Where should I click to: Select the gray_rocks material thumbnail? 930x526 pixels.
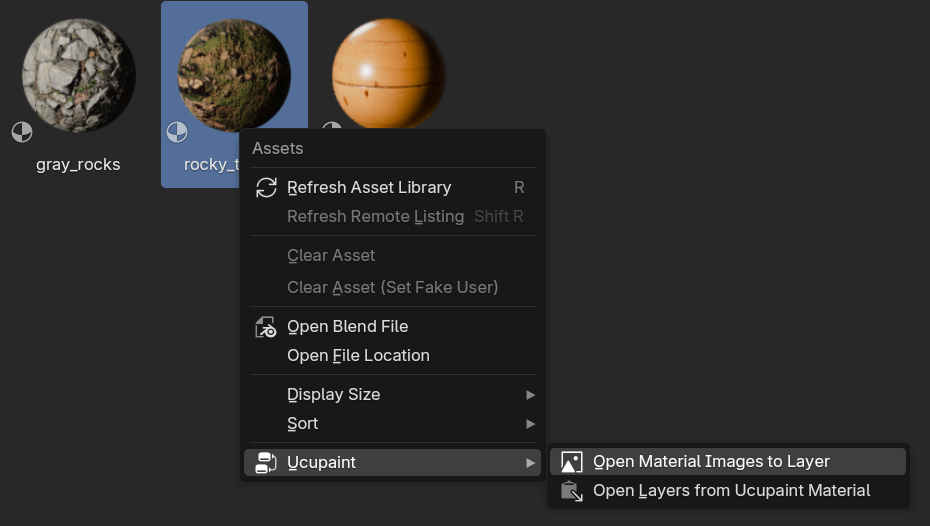pyautogui.click(x=78, y=75)
